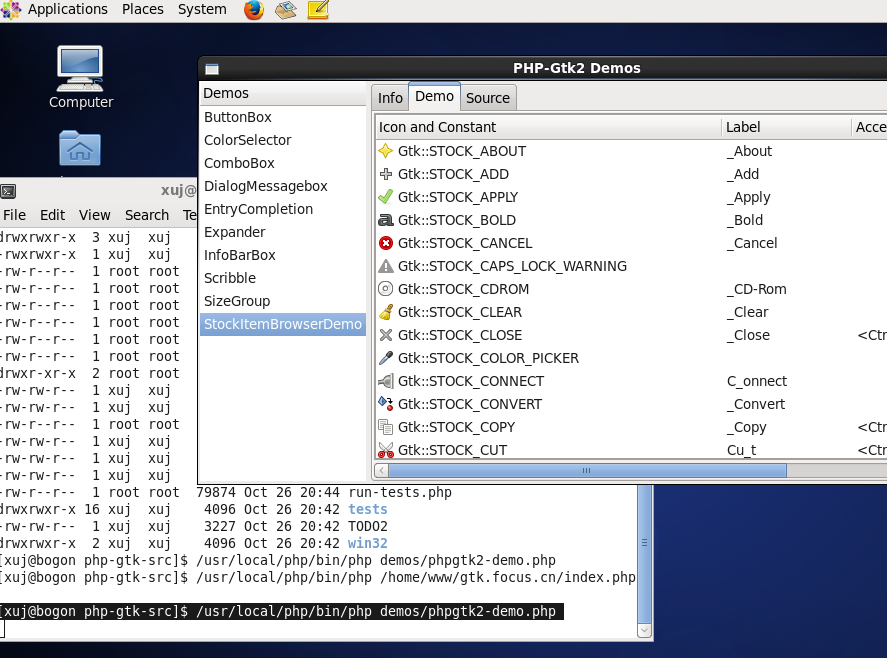Click the STOCK_COLOR_PICKER eyedropper icon
The height and width of the screenshot is (658, 887).
(385, 358)
